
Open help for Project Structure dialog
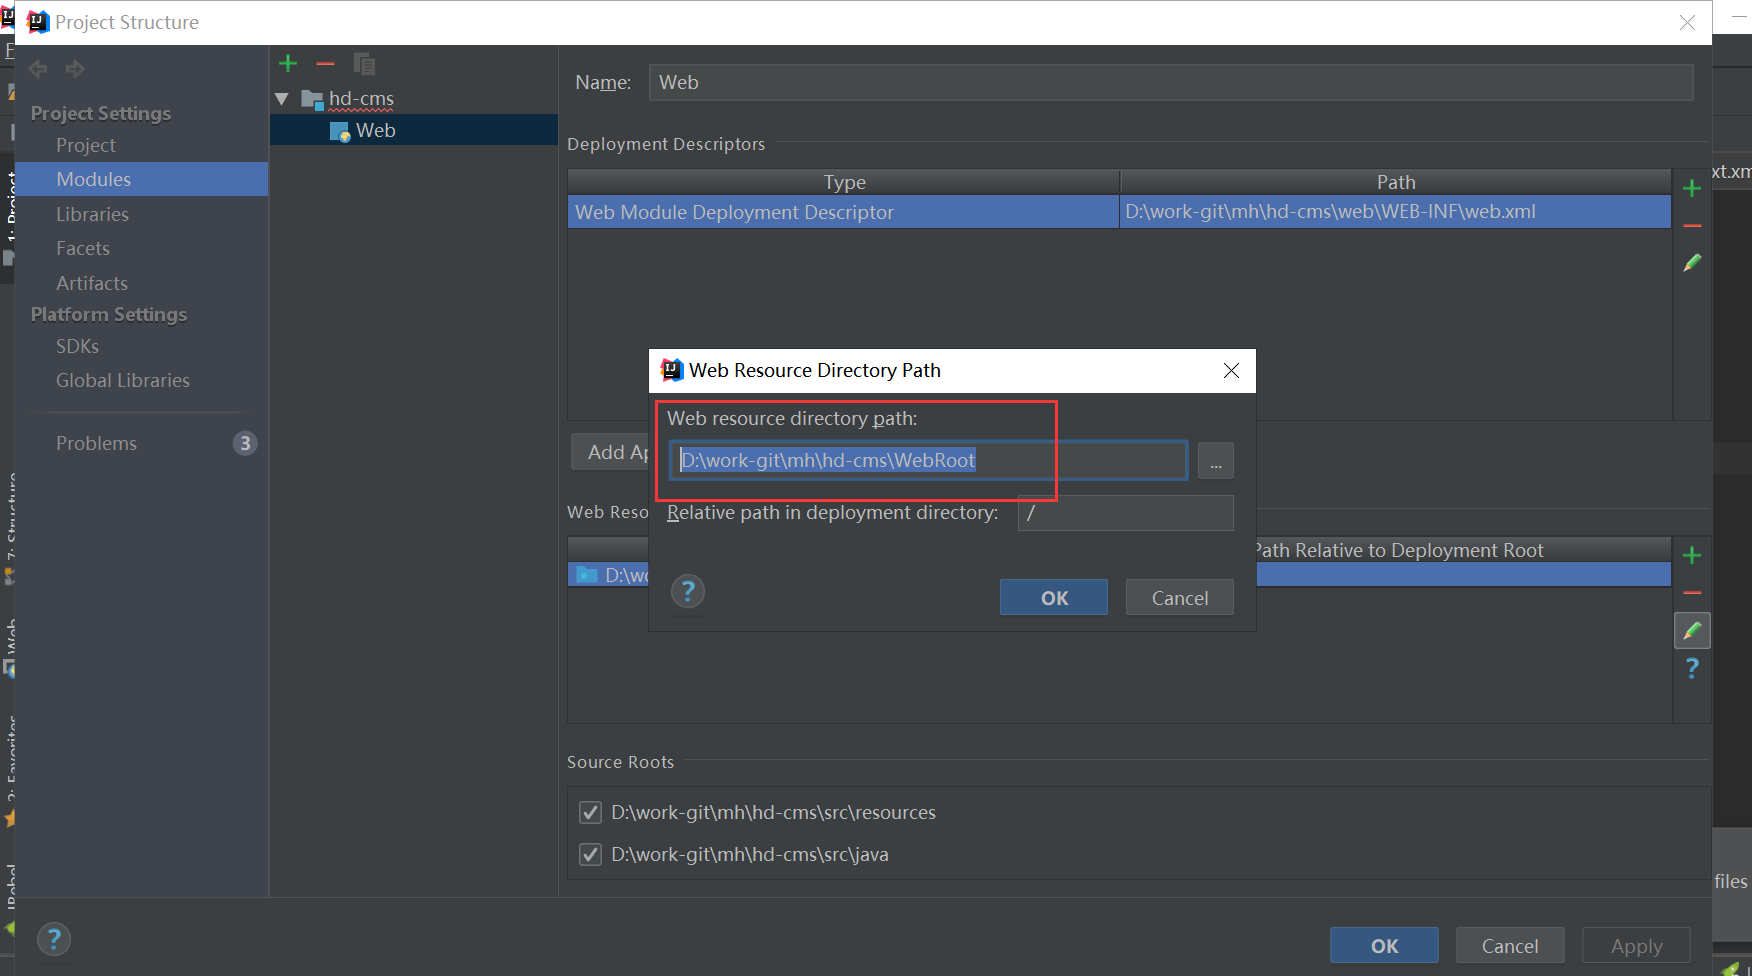(54, 939)
